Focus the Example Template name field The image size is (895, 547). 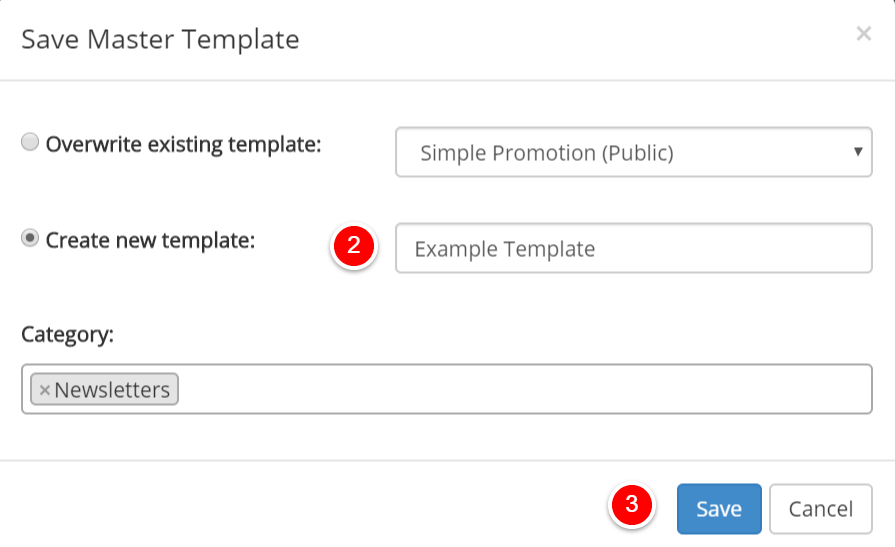(634, 248)
